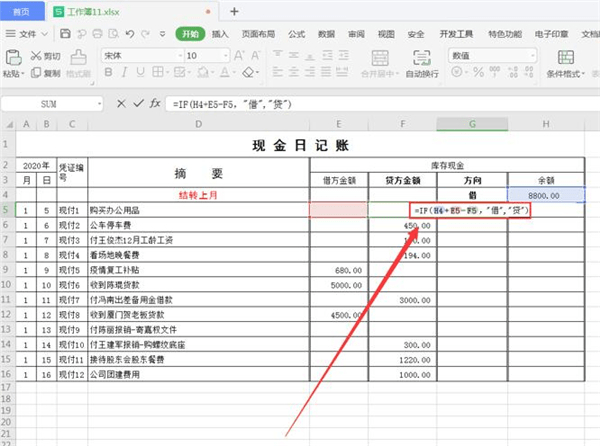Decrease font size with smaller A icon
This screenshot has height=446, width=600.
[256, 55]
